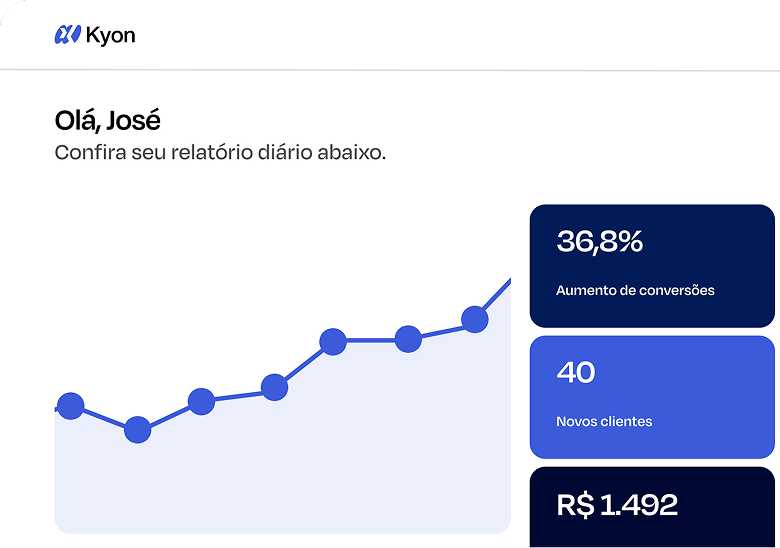
Task: Click the "Novos clientes" label
Action: point(604,421)
